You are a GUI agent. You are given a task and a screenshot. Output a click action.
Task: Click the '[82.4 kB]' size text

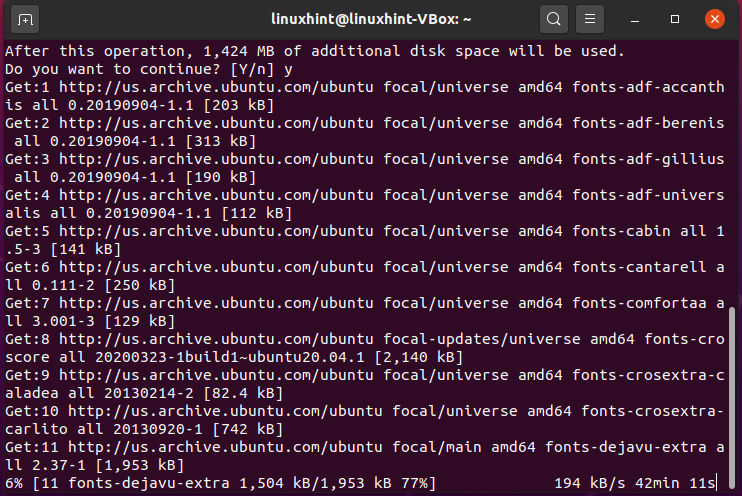243,393
